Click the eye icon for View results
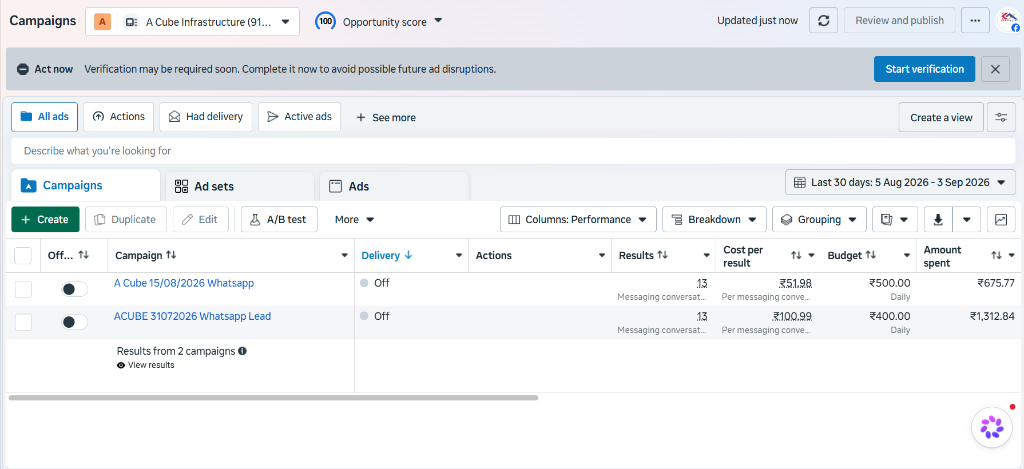The width and height of the screenshot is (1024, 469). click(121, 365)
